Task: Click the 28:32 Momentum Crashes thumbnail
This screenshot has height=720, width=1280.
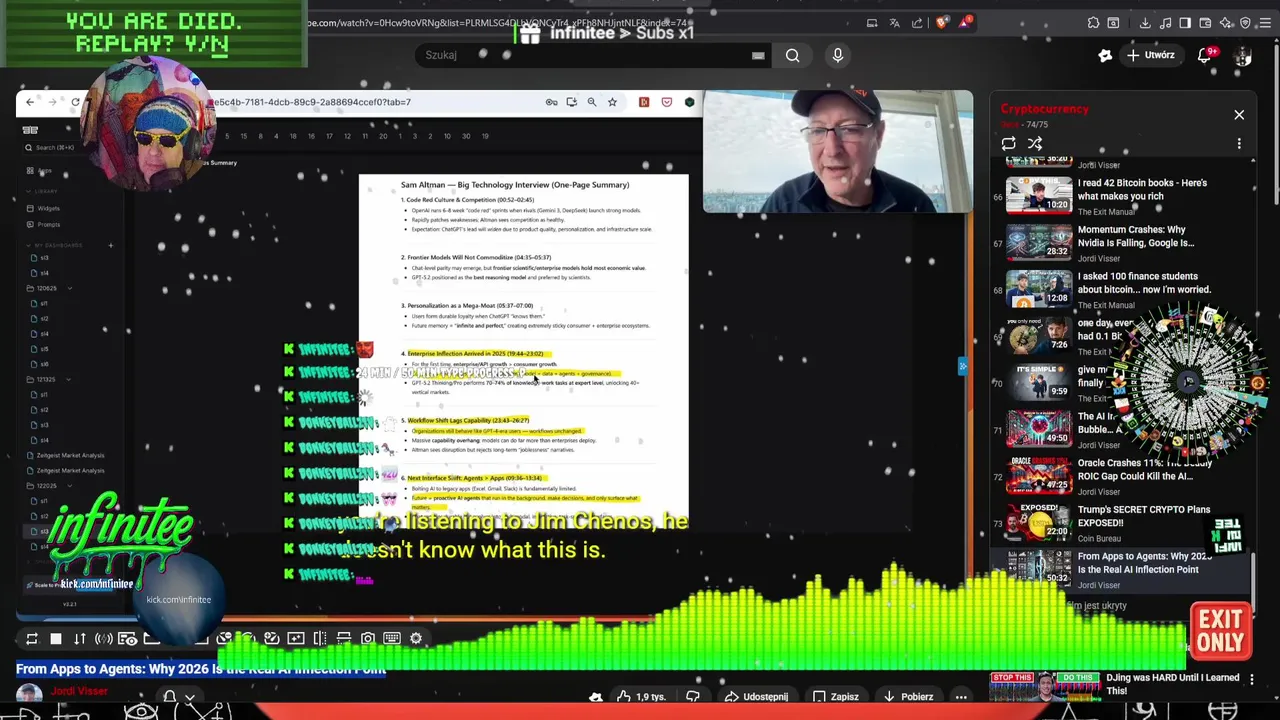Action: click(x=1038, y=242)
